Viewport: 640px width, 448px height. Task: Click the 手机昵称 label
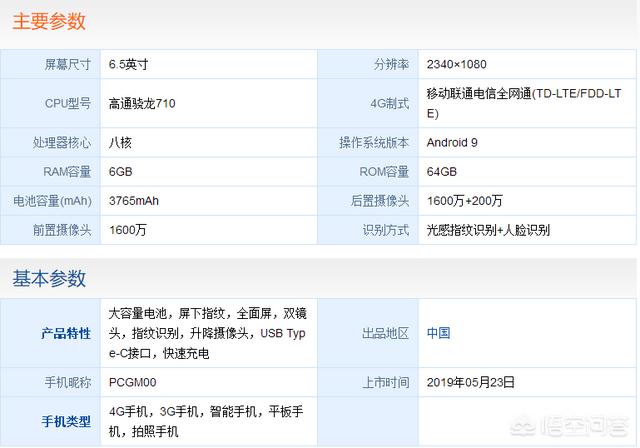pyautogui.click(x=67, y=383)
